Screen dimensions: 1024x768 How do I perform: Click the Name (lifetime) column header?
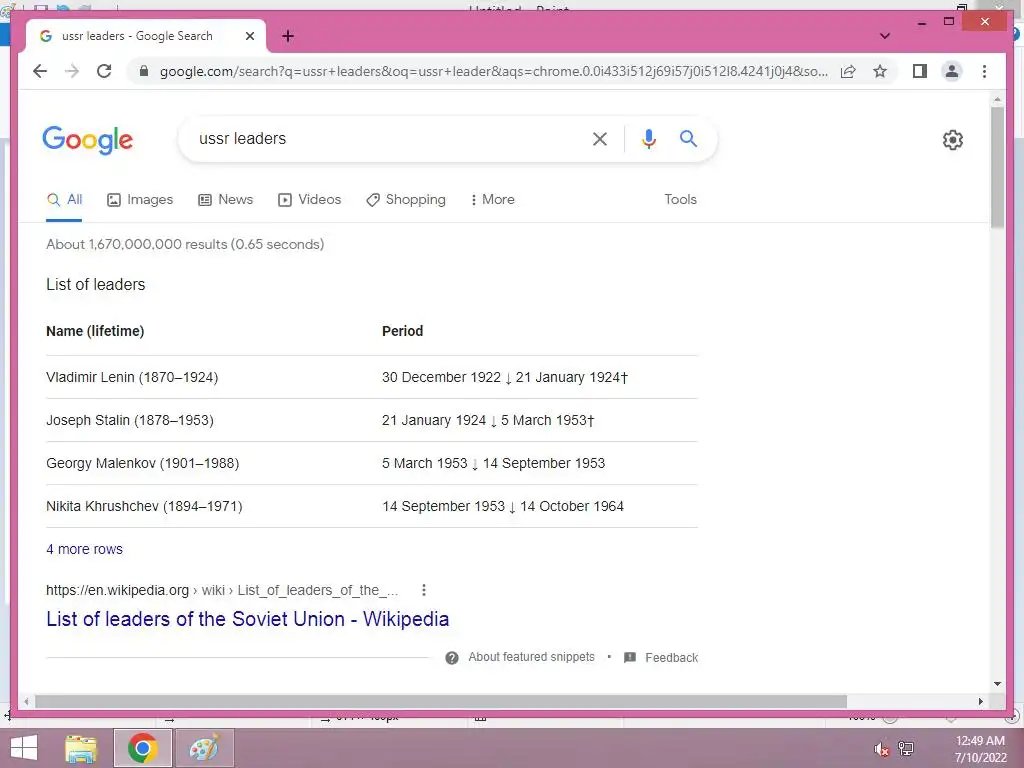(95, 331)
